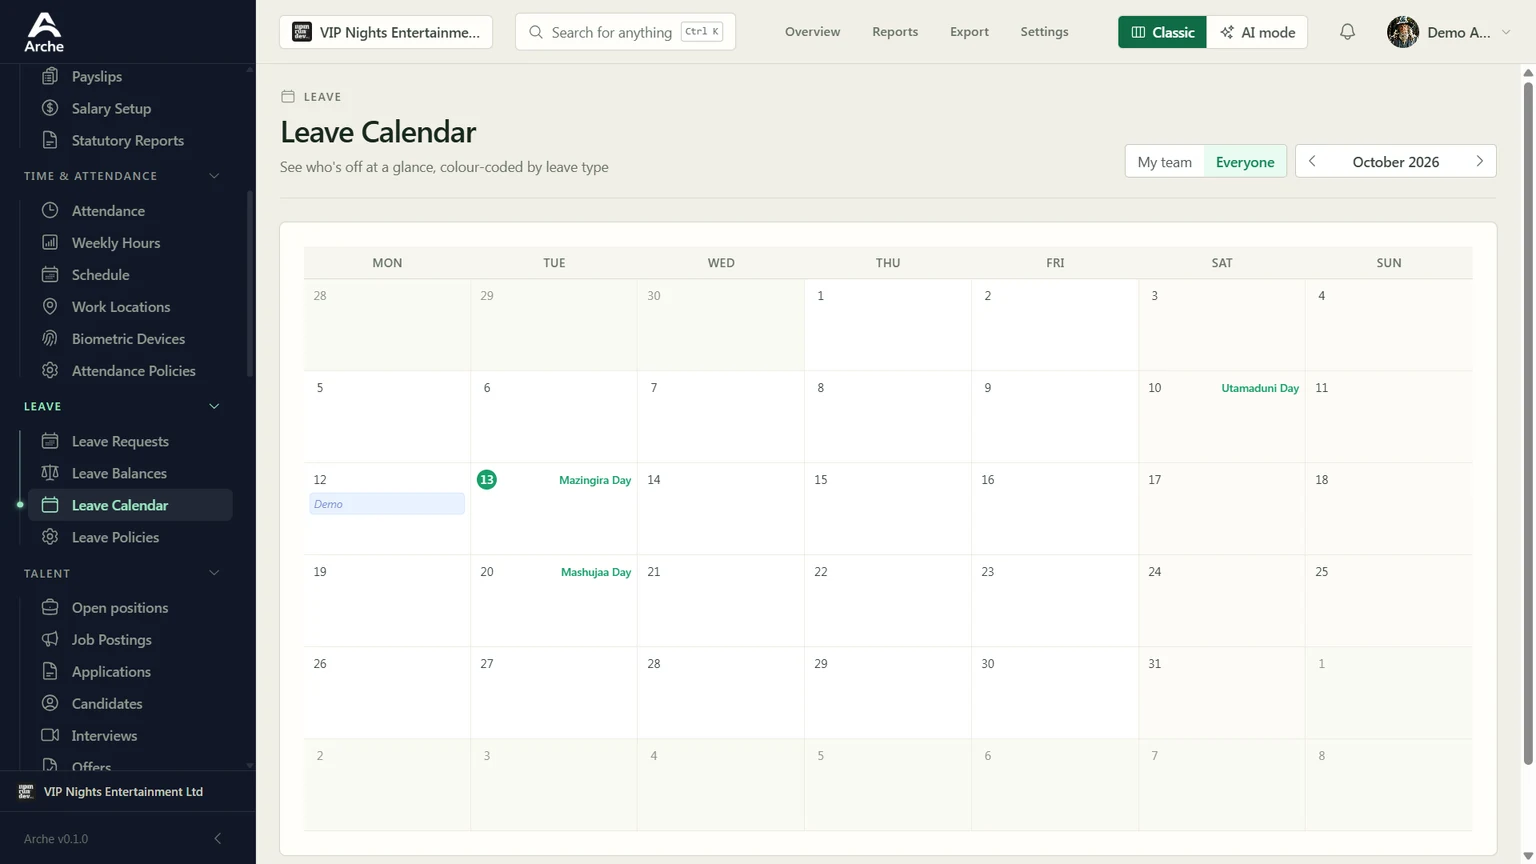Click the Work Locations pin icon
The image size is (1536, 864).
(50, 306)
